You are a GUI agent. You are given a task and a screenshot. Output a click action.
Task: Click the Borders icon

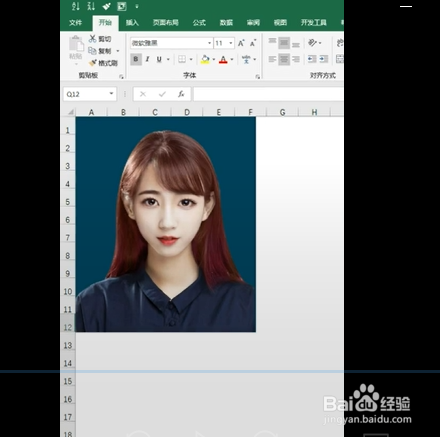[x=182, y=59]
